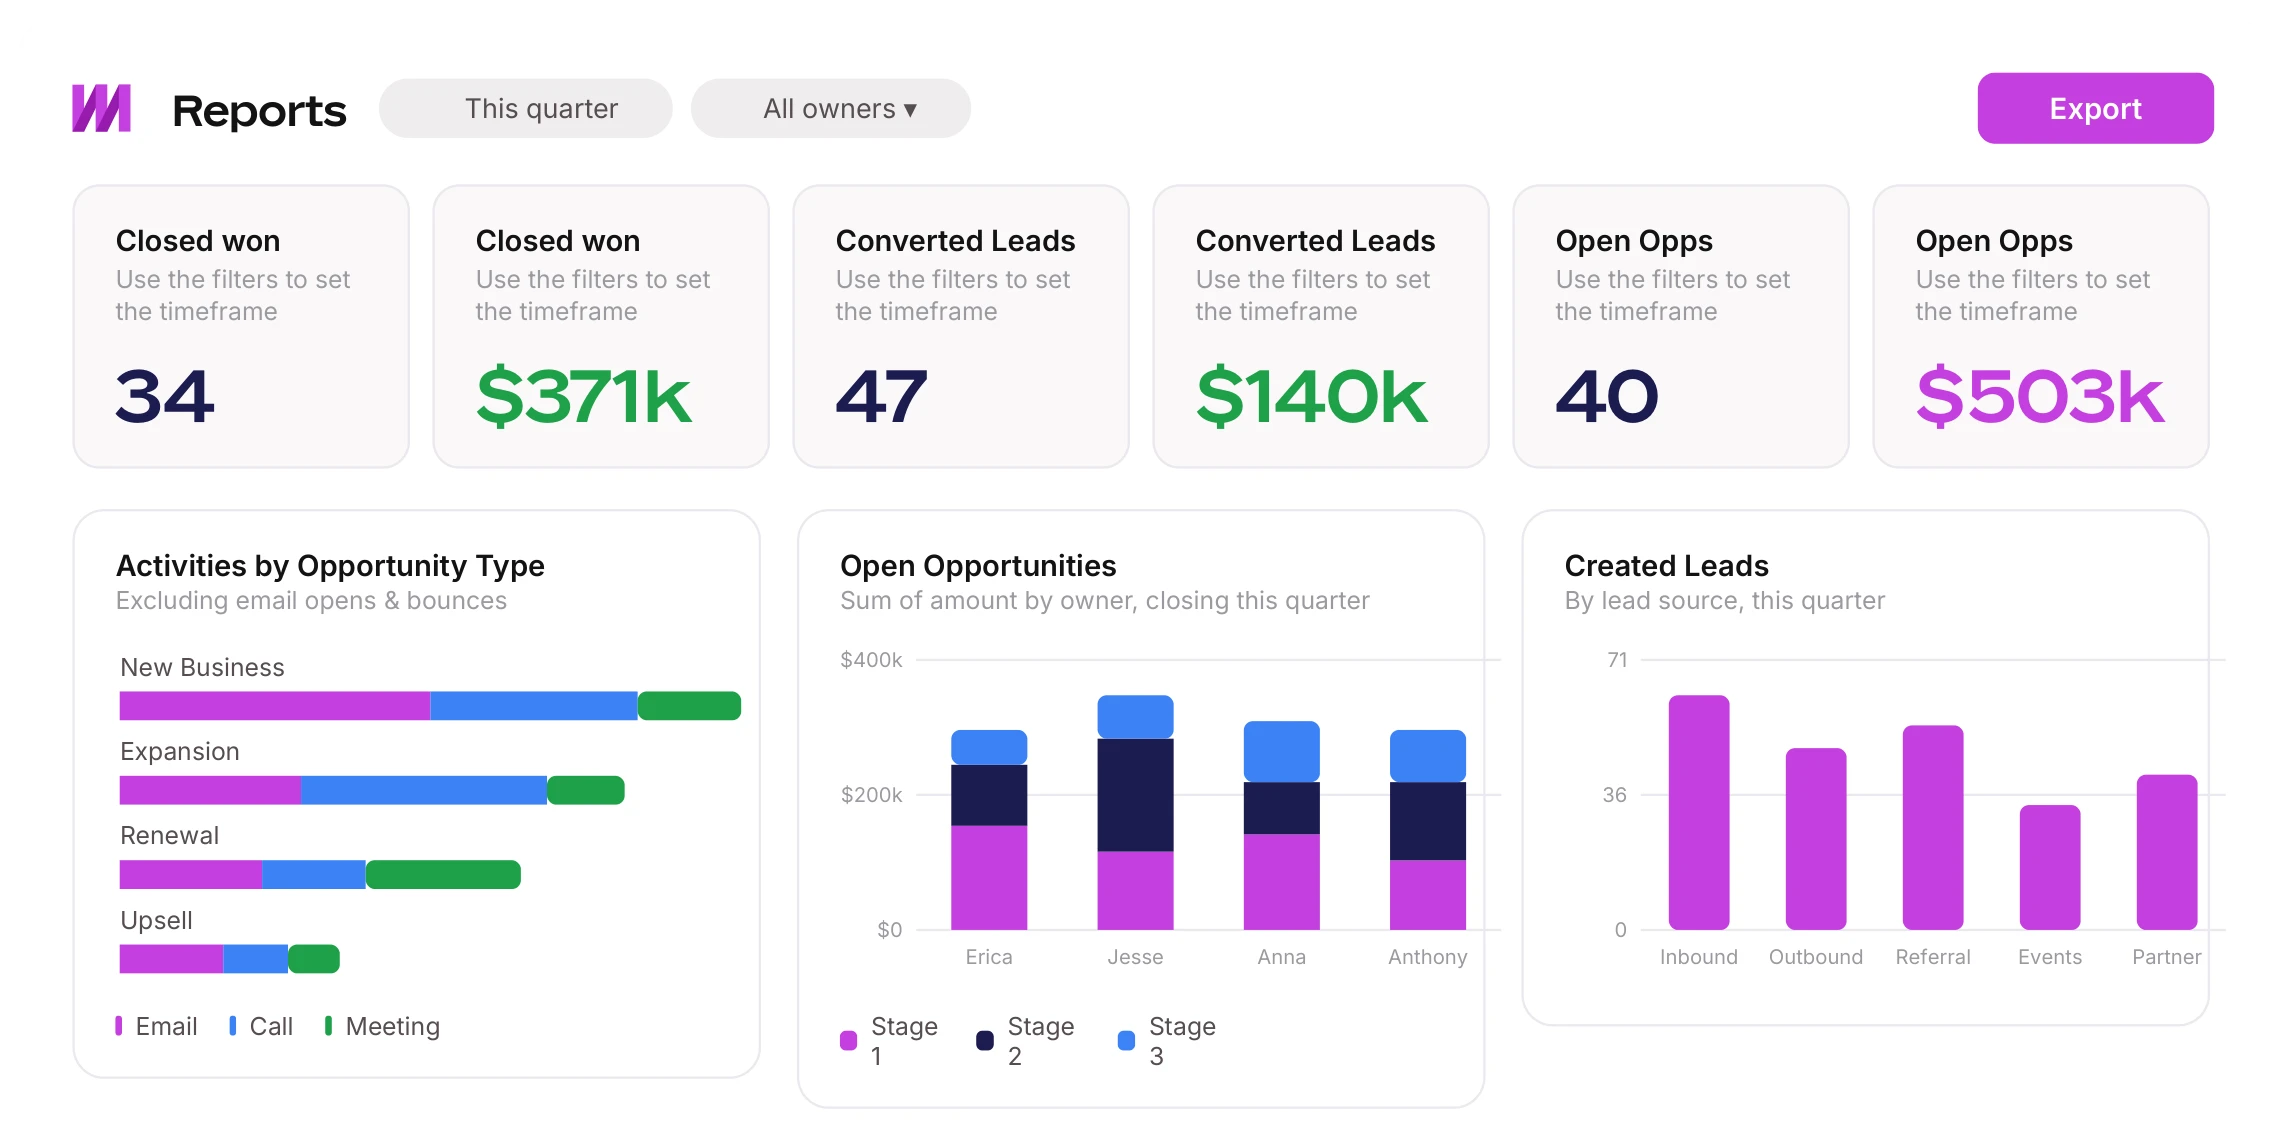Click the Referral leads bar
The width and height of the screenshot is (2287, 1121).
[1933, 827]
